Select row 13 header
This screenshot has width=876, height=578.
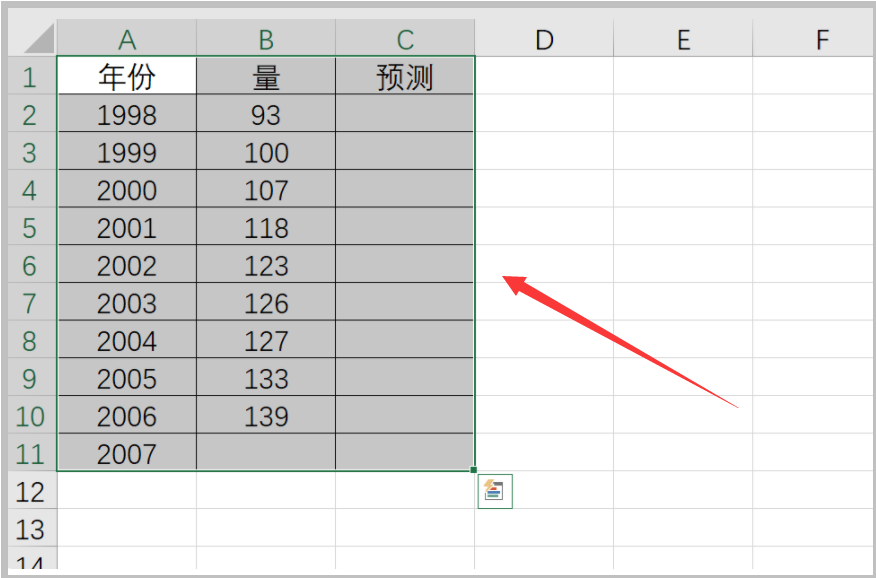[32, 528]
